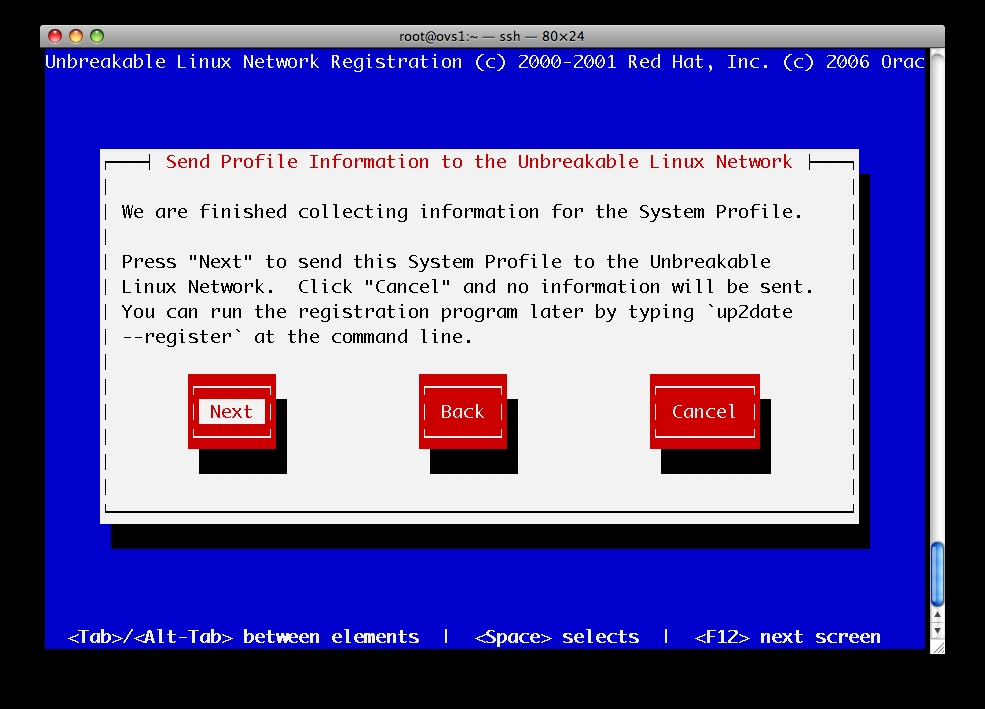Click the scroll down arrow
Viewport: 985px width, 709px height.
click(937, 631)
